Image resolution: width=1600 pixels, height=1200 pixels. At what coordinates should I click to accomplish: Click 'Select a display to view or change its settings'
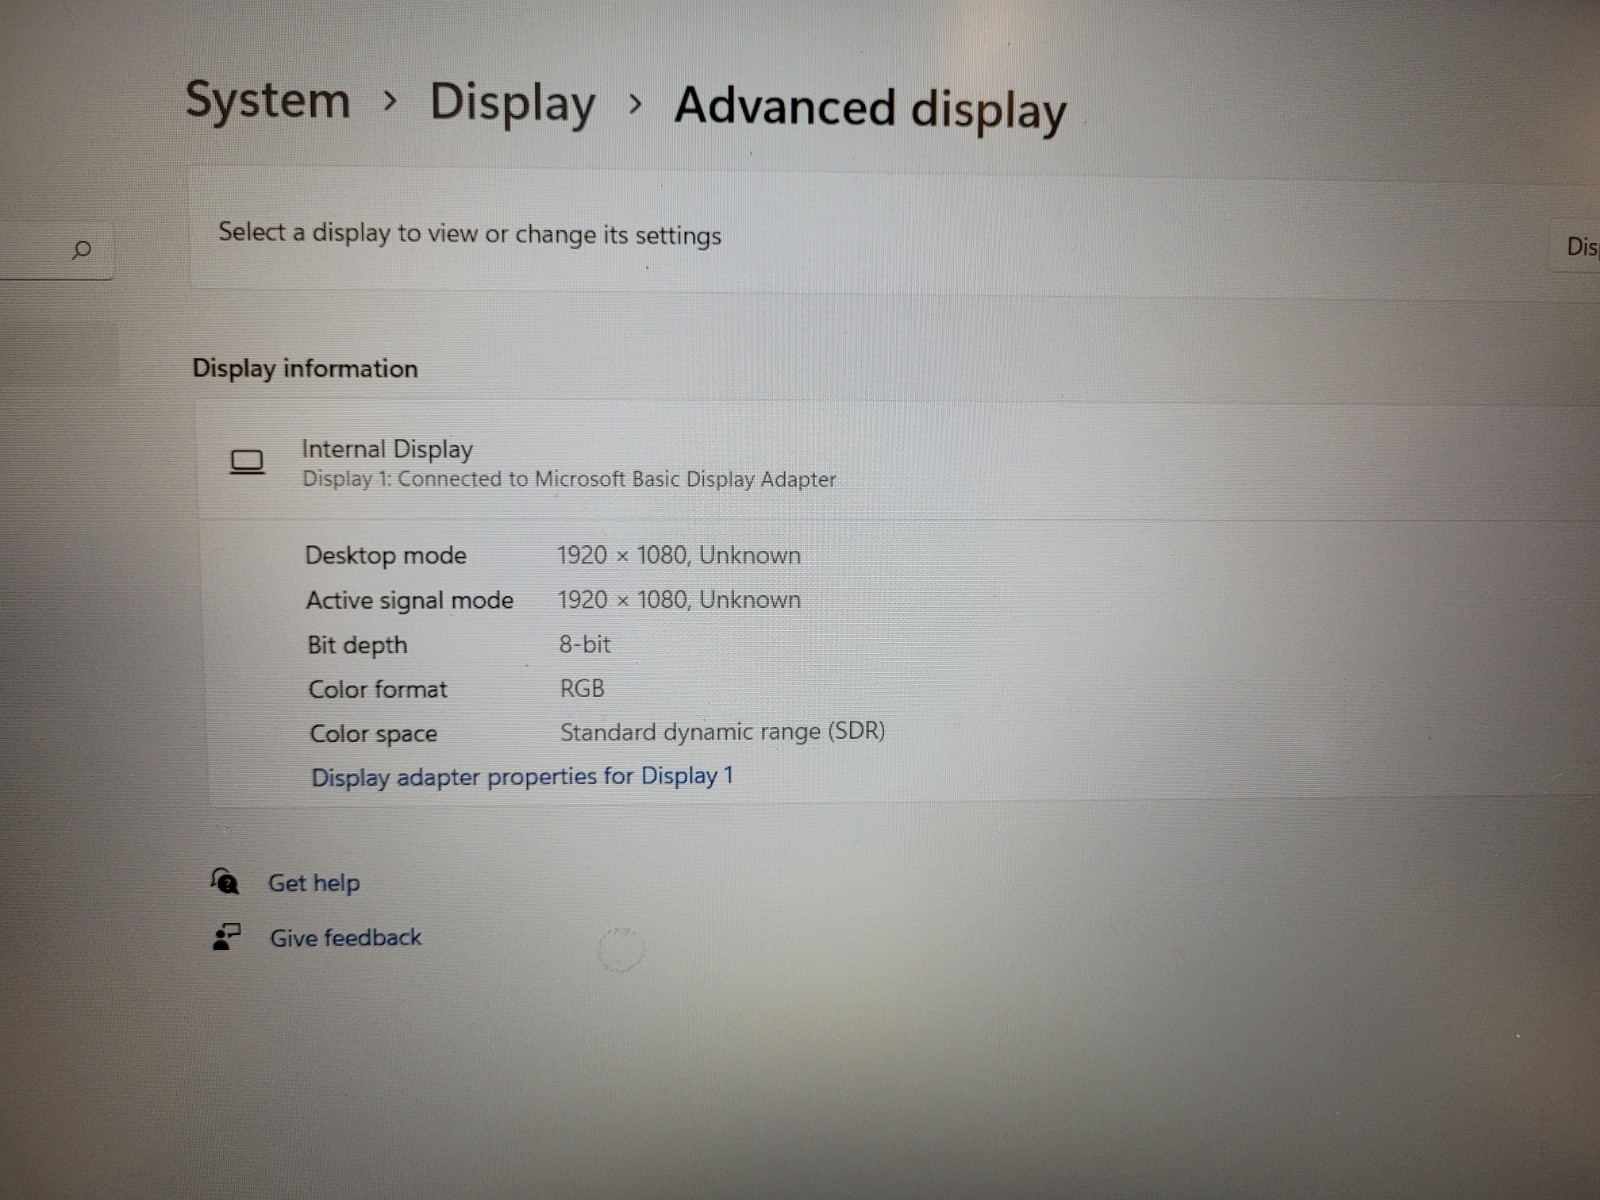click(470, 234)
